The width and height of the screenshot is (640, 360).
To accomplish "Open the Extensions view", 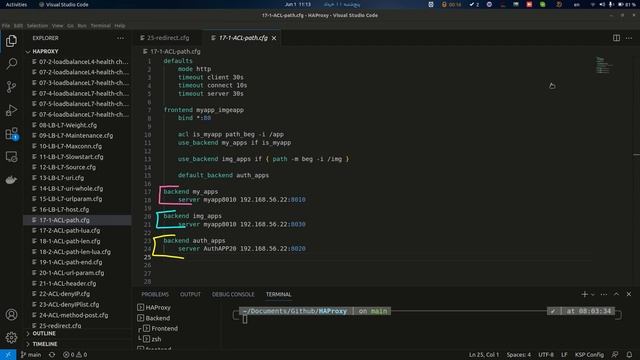I will (11, 133).
